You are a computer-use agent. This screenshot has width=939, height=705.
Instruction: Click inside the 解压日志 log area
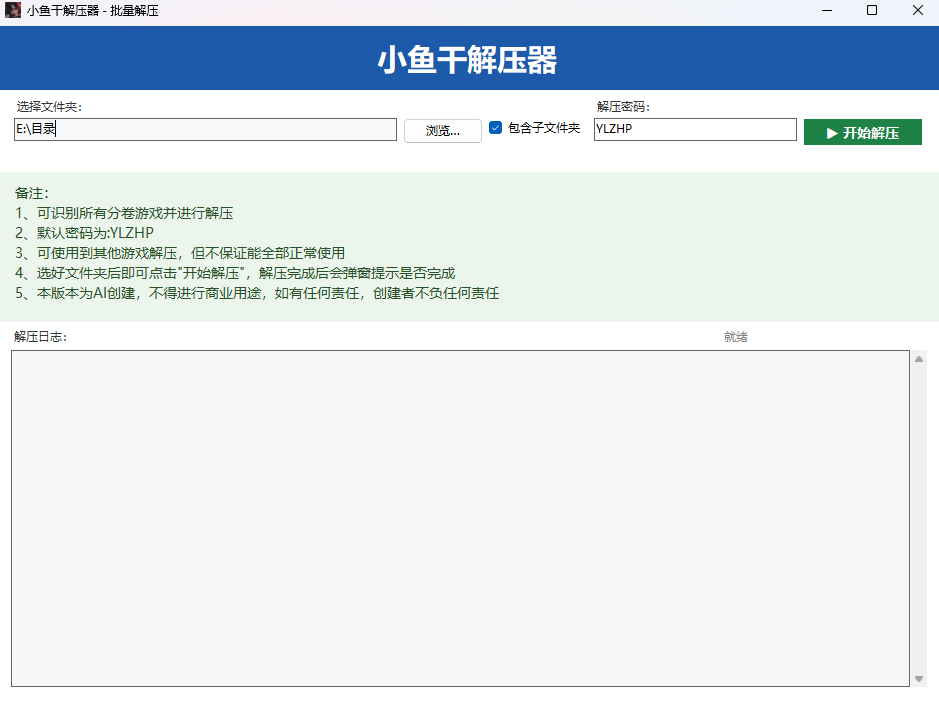click(461, 519)
